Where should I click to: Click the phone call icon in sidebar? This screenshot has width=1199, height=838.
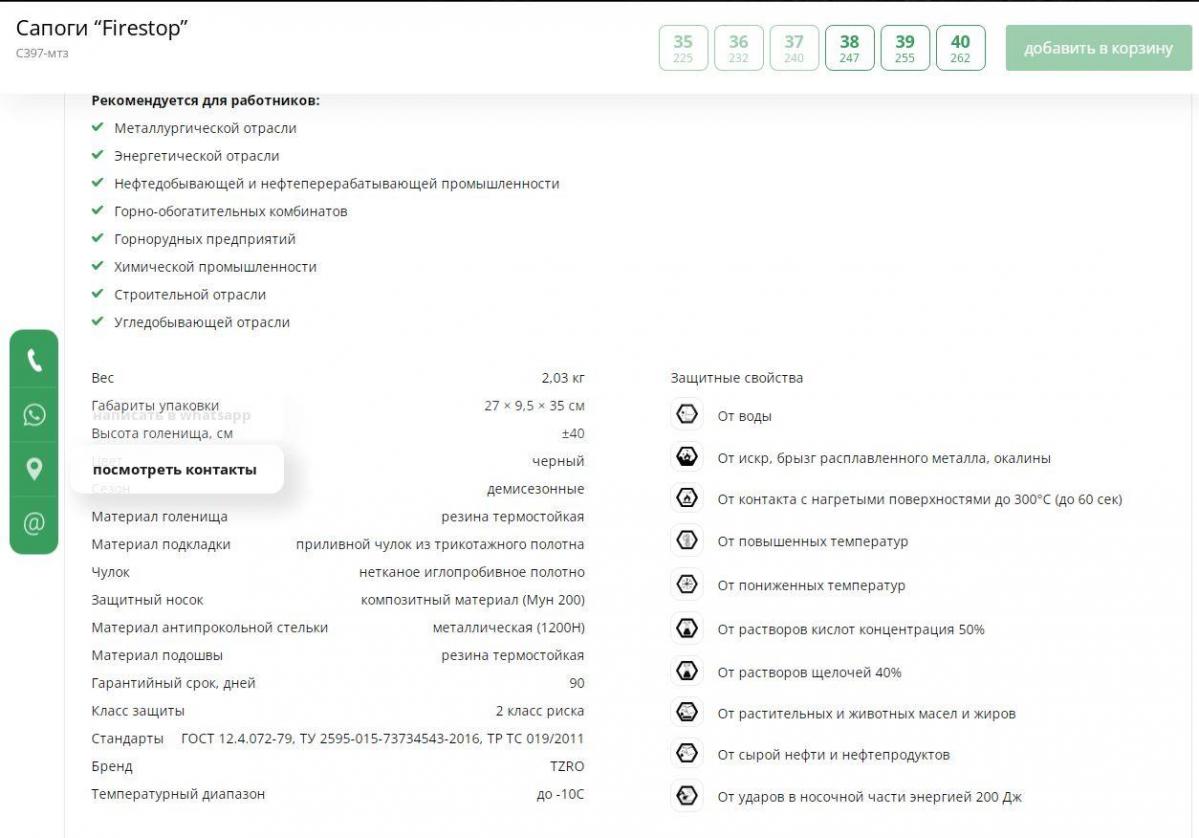tap(34, 360)
